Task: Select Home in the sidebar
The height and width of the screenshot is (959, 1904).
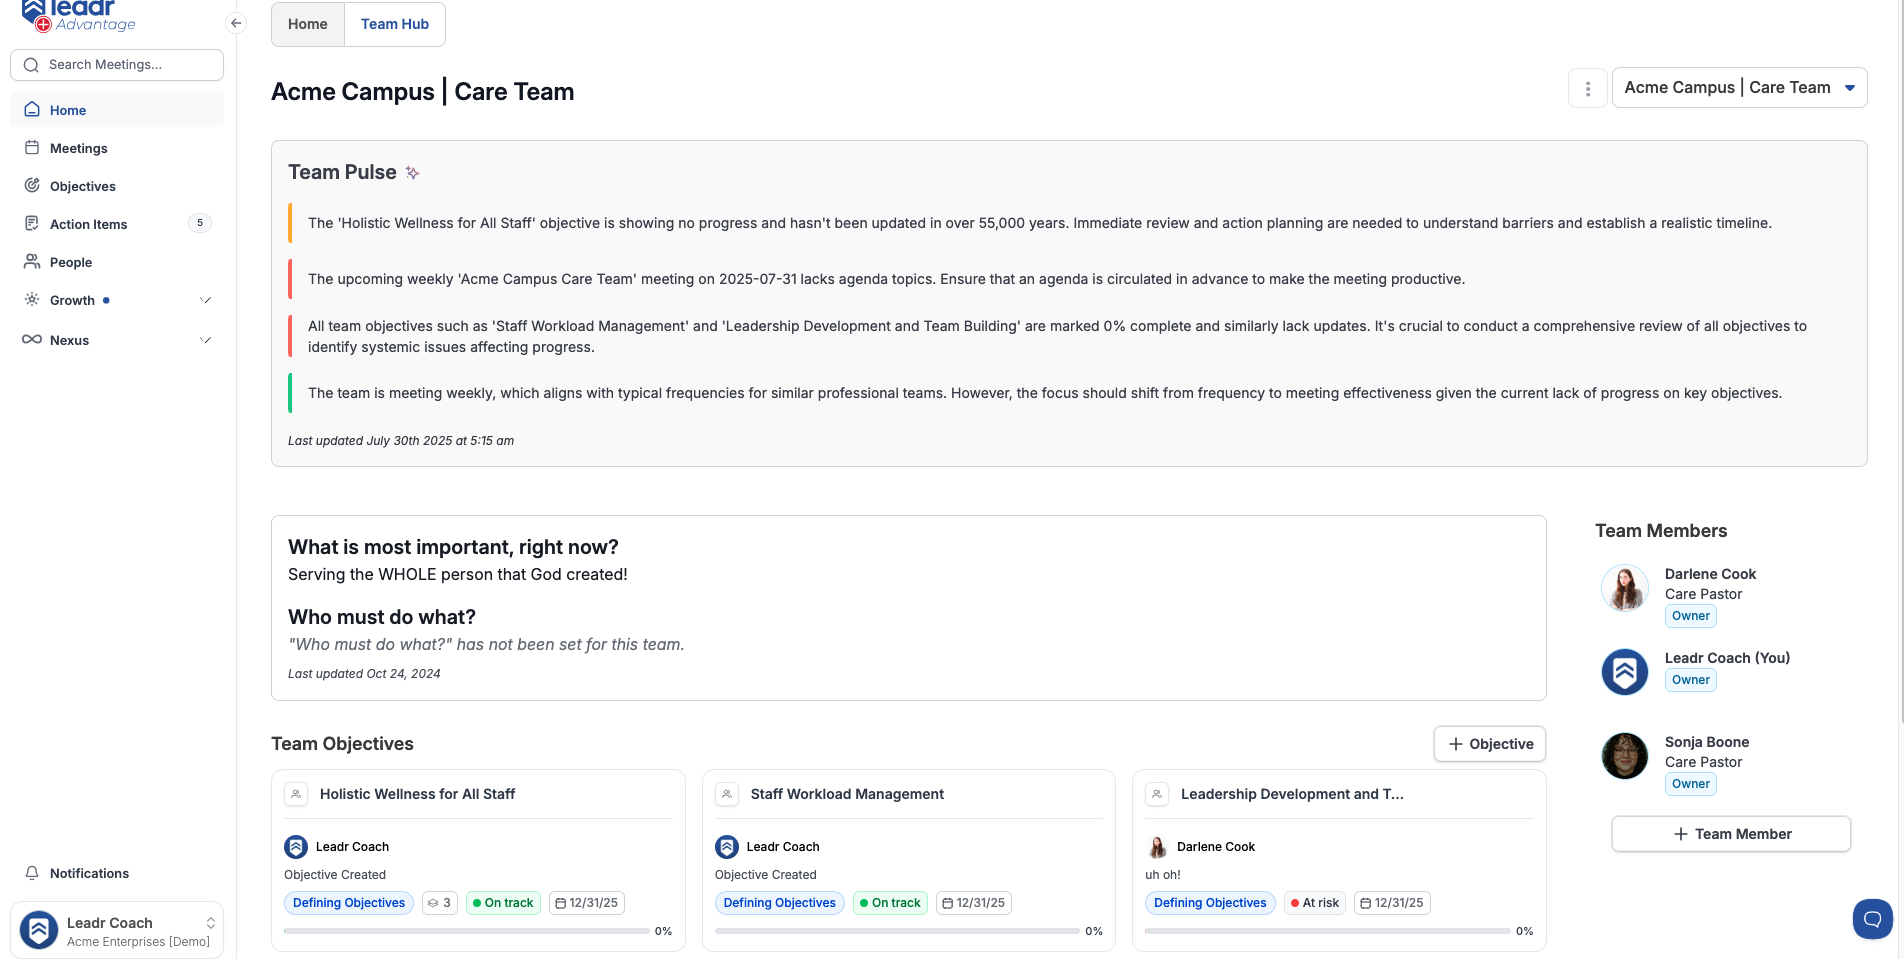Action: coord(117,110)
